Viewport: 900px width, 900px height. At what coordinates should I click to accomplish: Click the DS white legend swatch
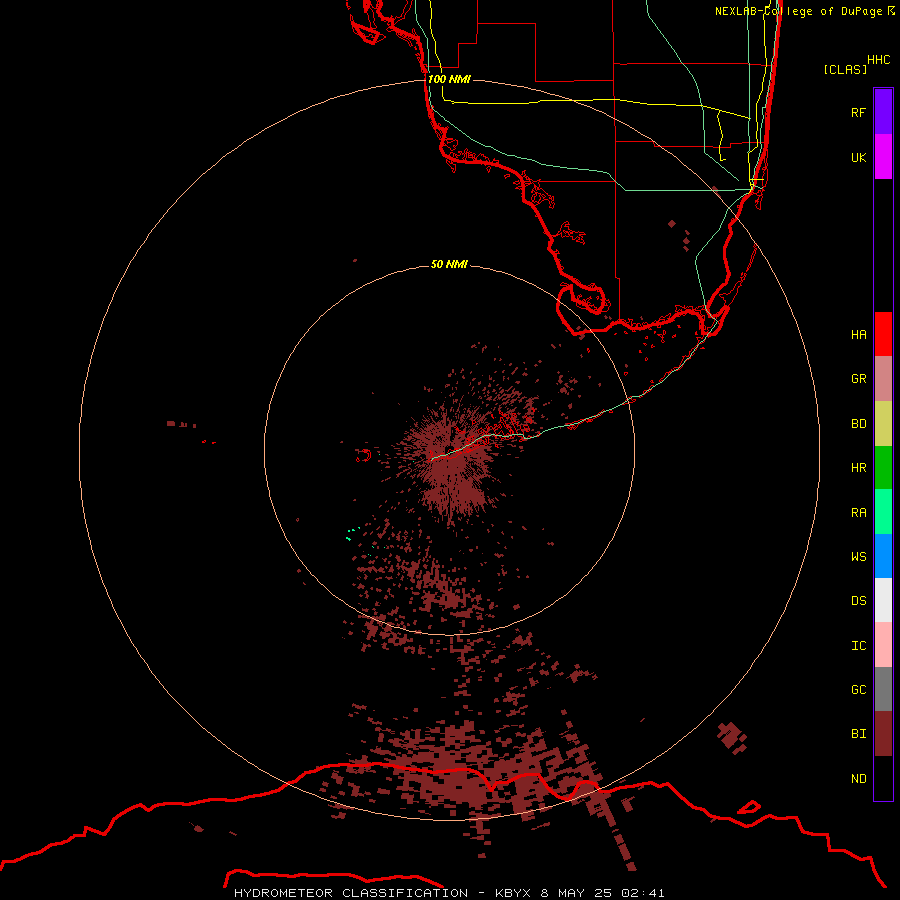coord(883,600)
